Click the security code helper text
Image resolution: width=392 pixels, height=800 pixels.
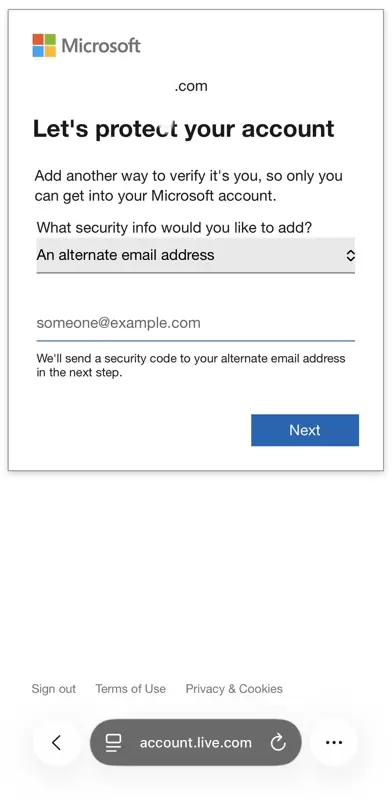191,365
